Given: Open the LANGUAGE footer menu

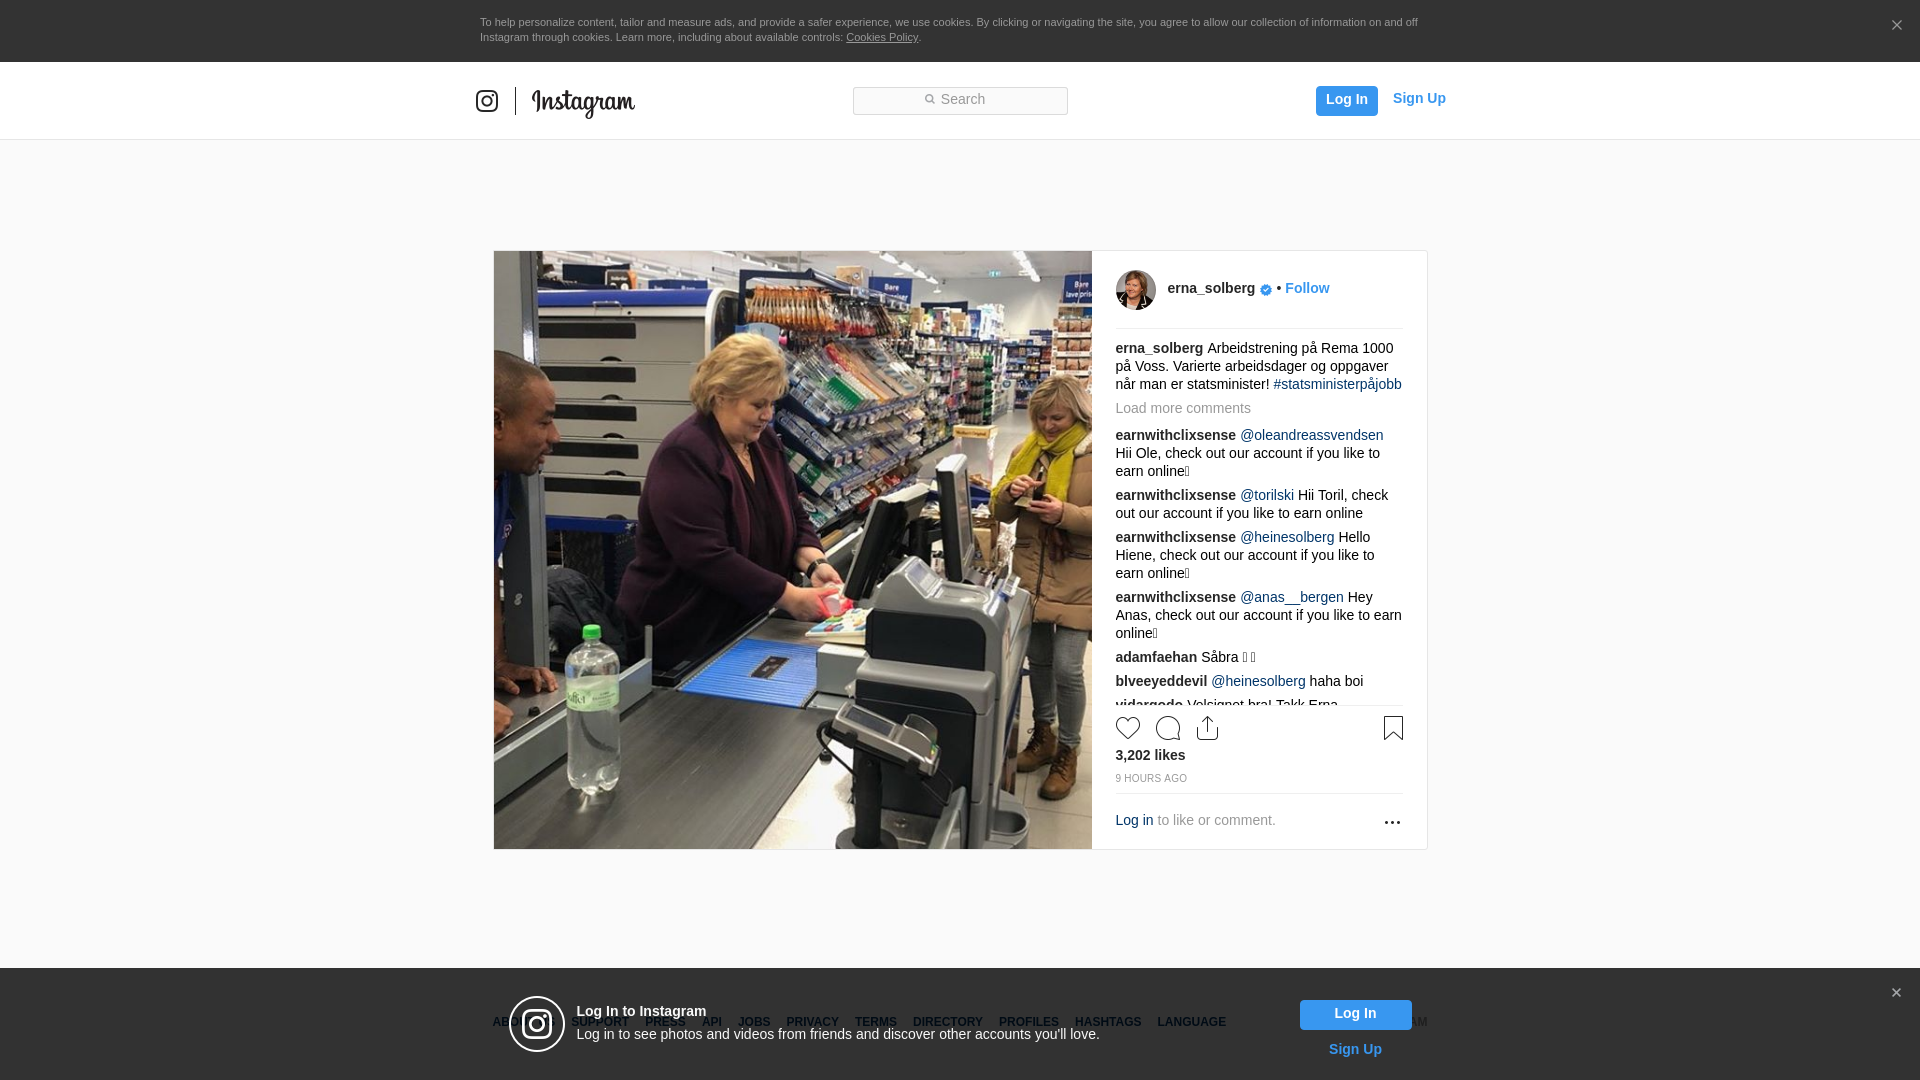Looking at the screenshot, I should pos(1191,1022).
